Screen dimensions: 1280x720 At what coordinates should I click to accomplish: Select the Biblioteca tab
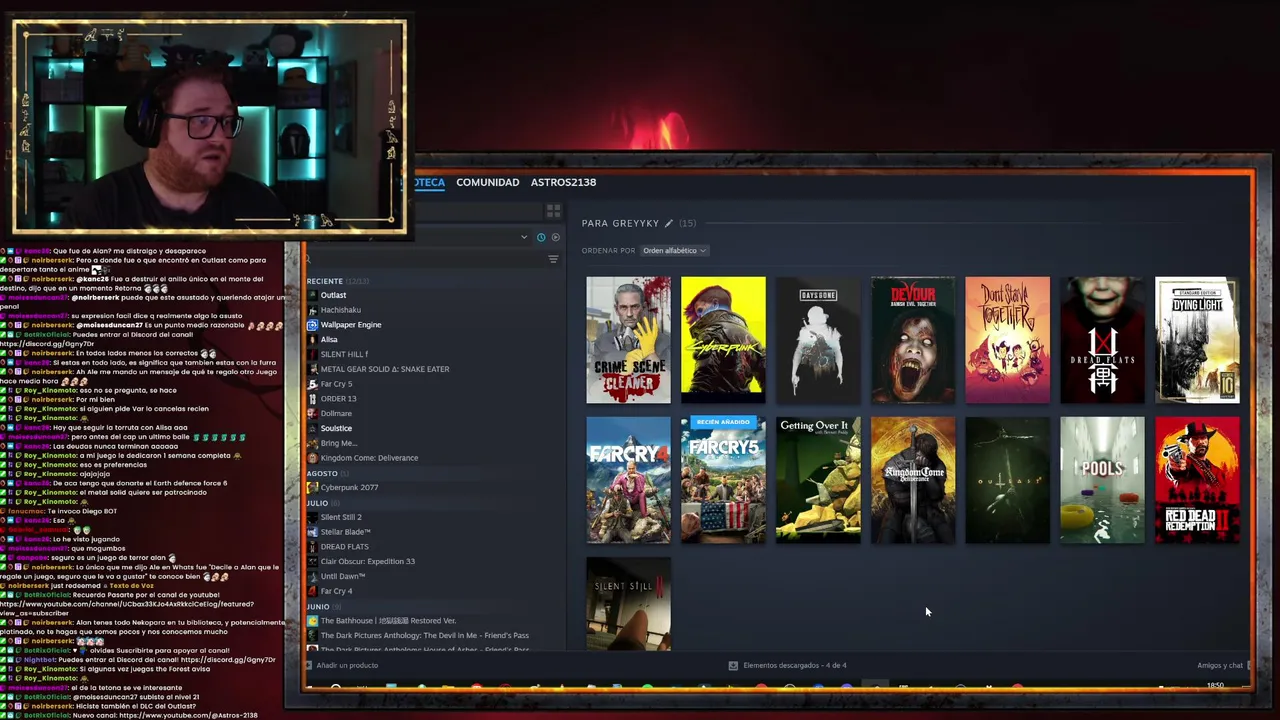[x=429, y=182]
